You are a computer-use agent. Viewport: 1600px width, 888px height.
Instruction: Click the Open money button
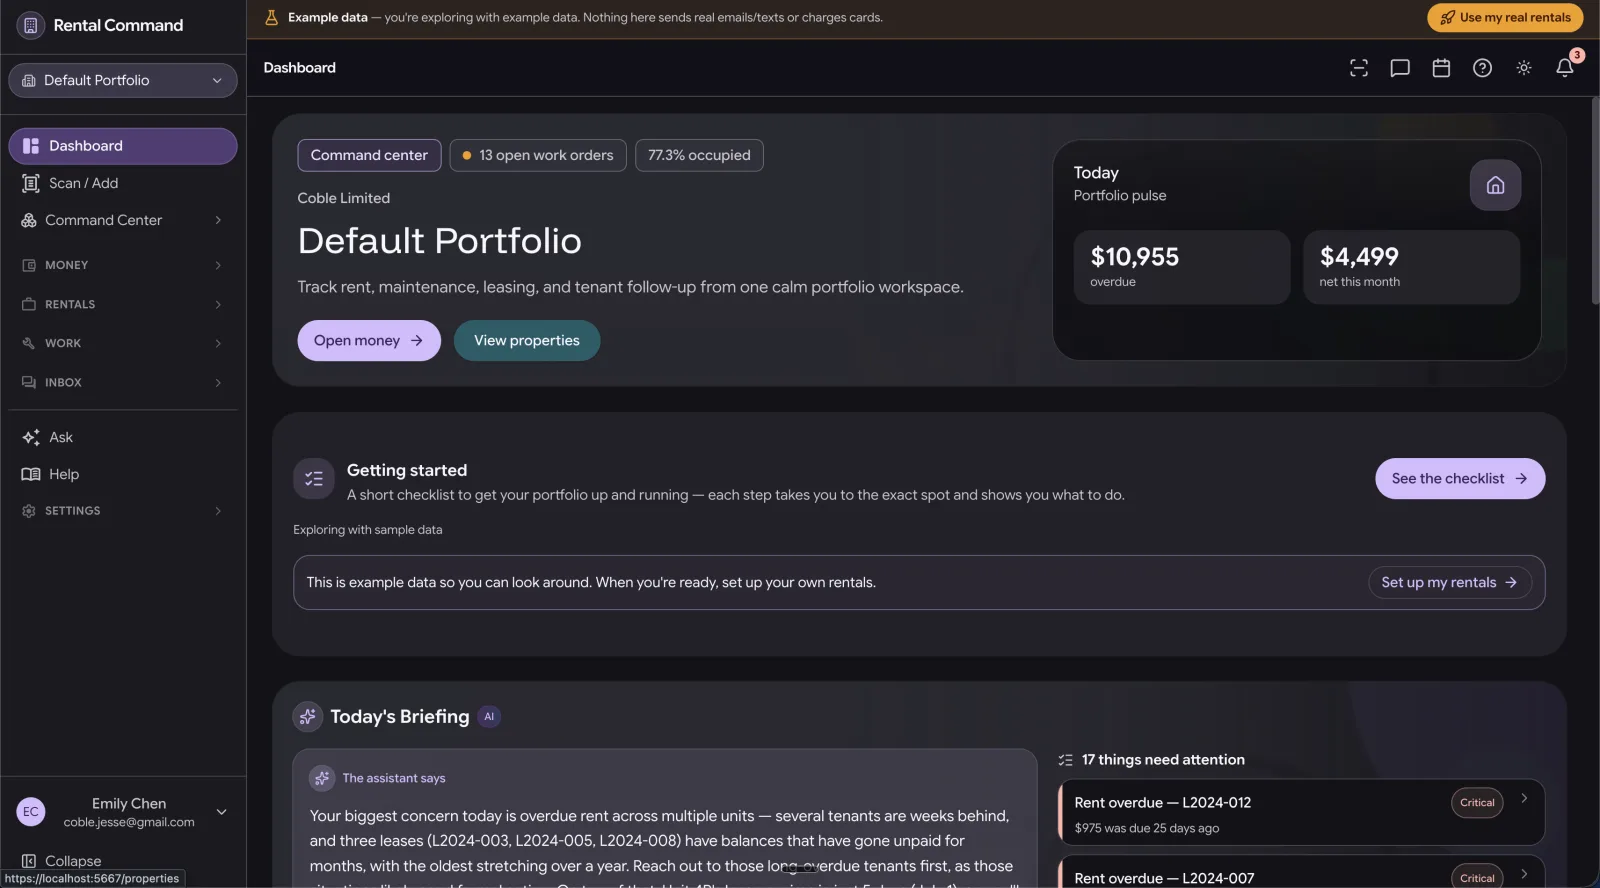point(369,340)
